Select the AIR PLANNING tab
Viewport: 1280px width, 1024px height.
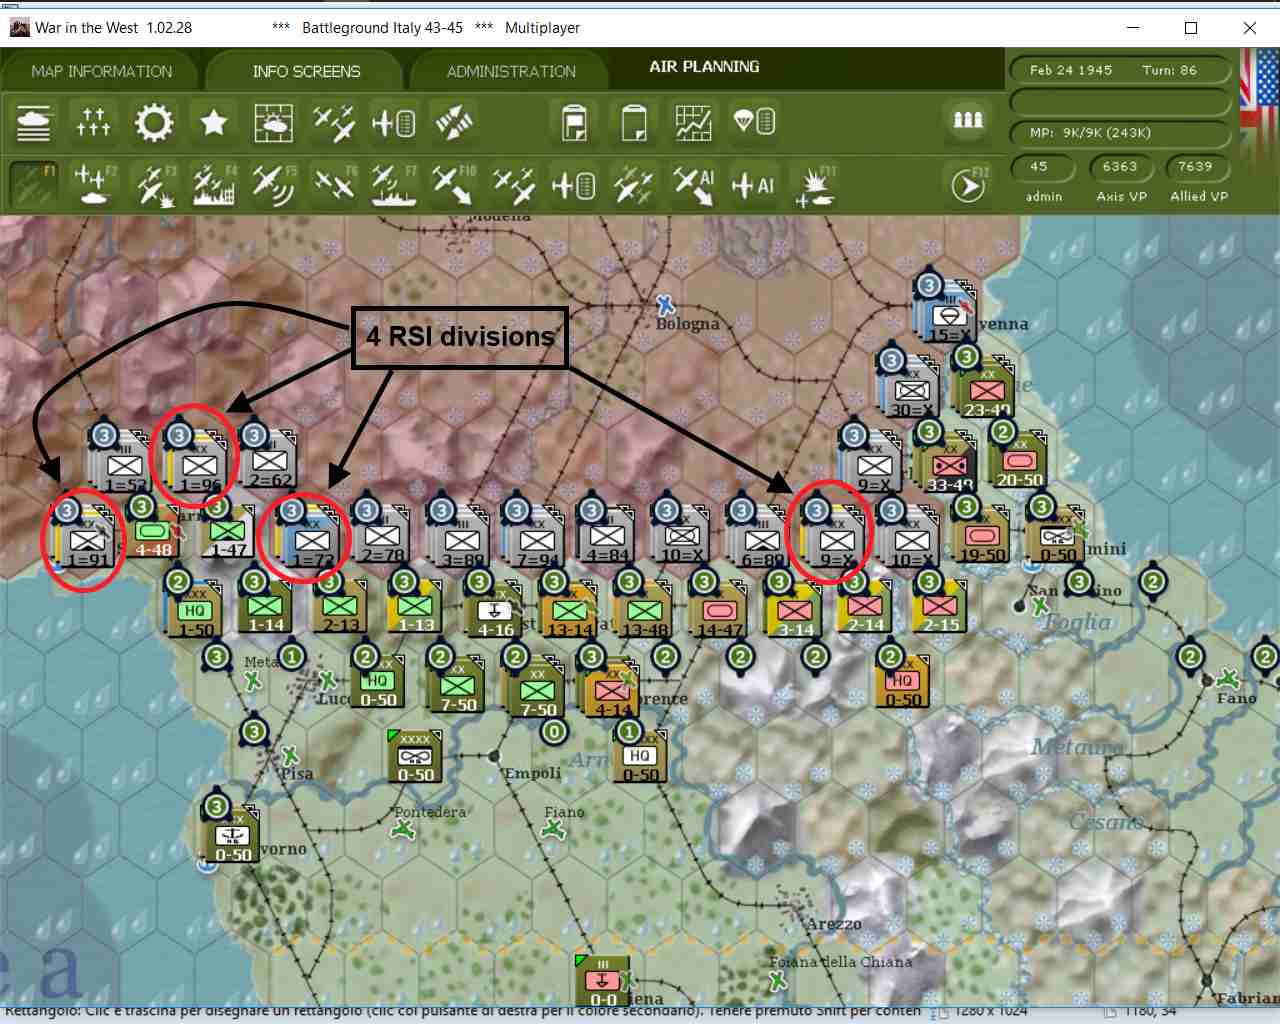pos(704,67)
